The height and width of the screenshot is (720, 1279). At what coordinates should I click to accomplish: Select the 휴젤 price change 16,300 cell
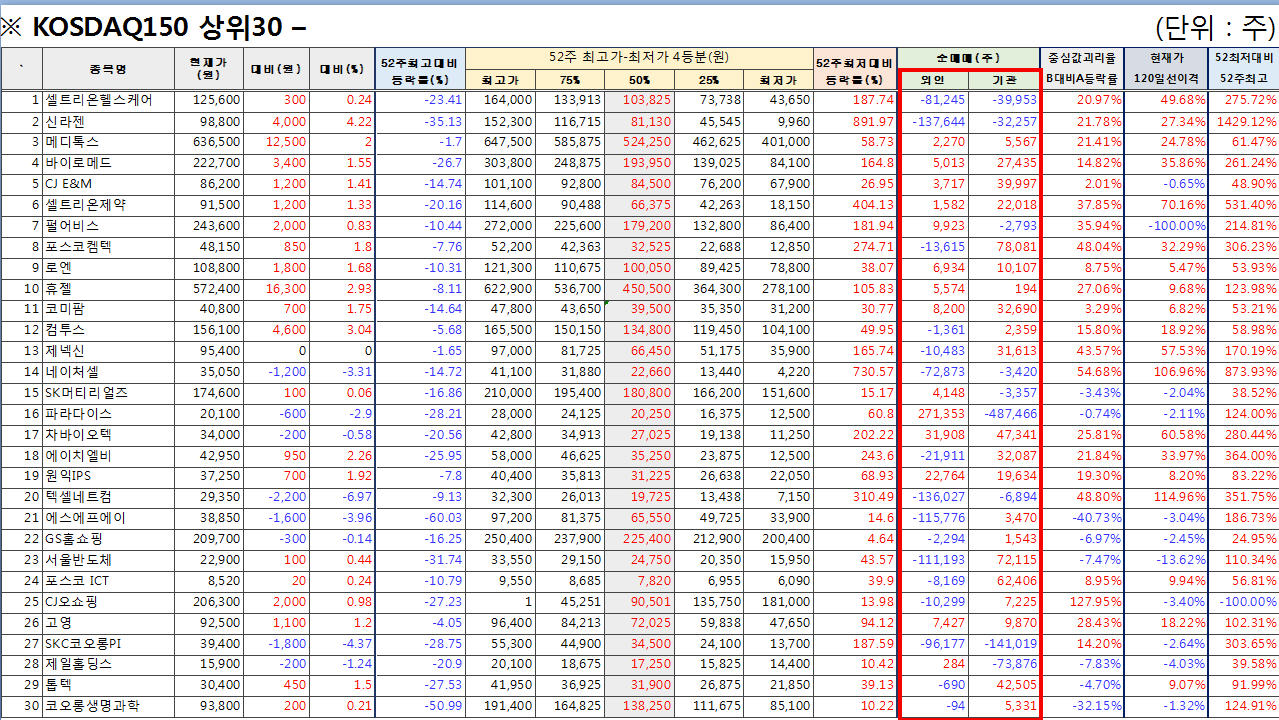tap(276, 288)
